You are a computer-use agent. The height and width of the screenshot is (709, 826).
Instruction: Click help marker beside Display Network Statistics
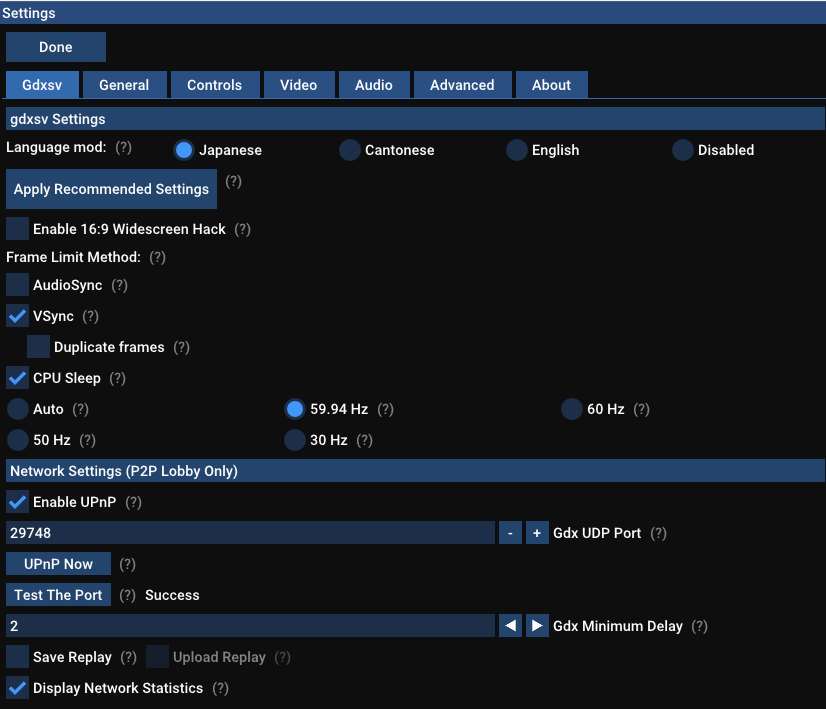220,688
